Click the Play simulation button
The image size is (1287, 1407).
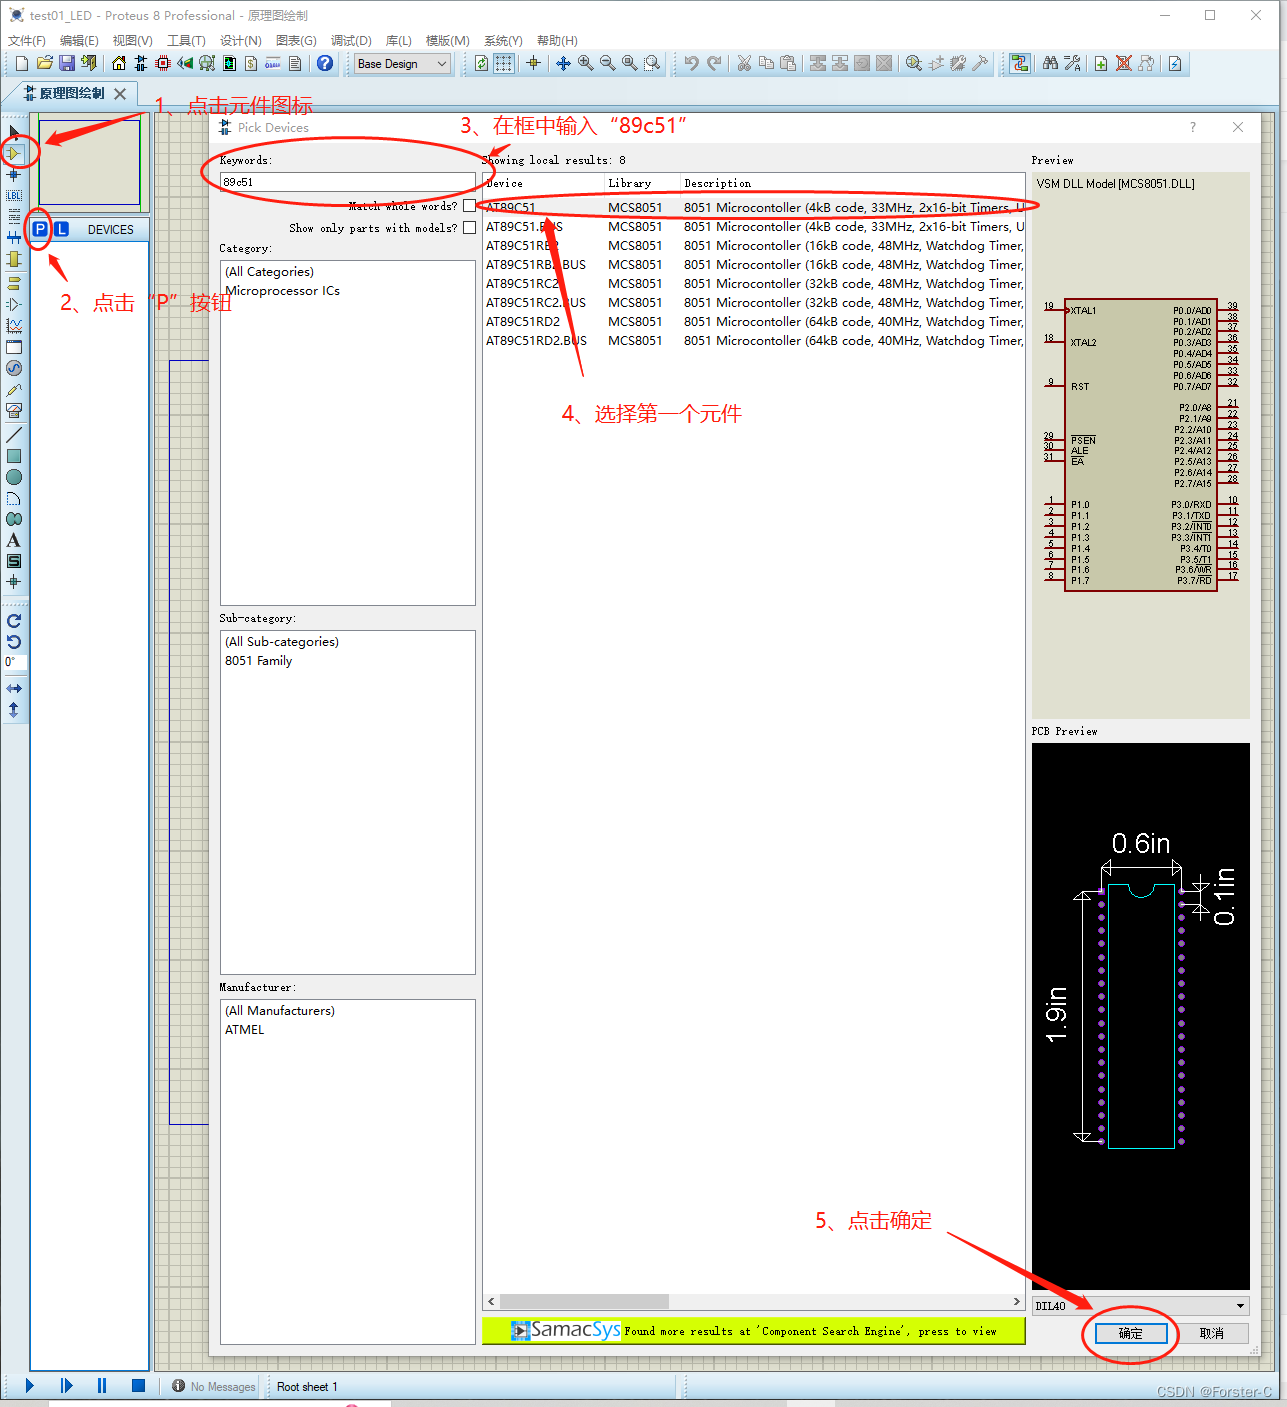[29, 1385]
